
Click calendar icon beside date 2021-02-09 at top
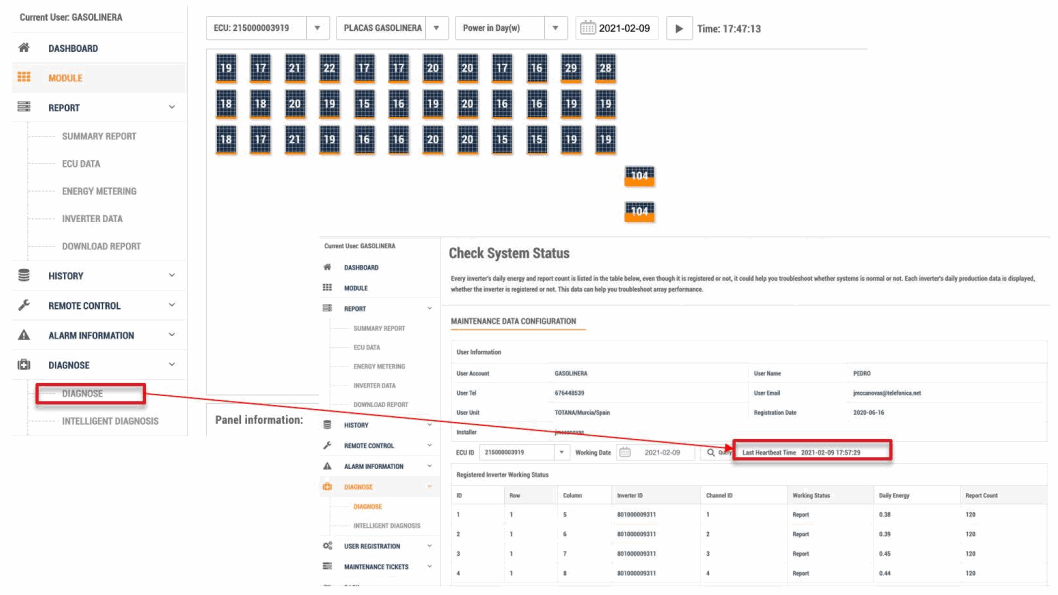pos(588,28)
